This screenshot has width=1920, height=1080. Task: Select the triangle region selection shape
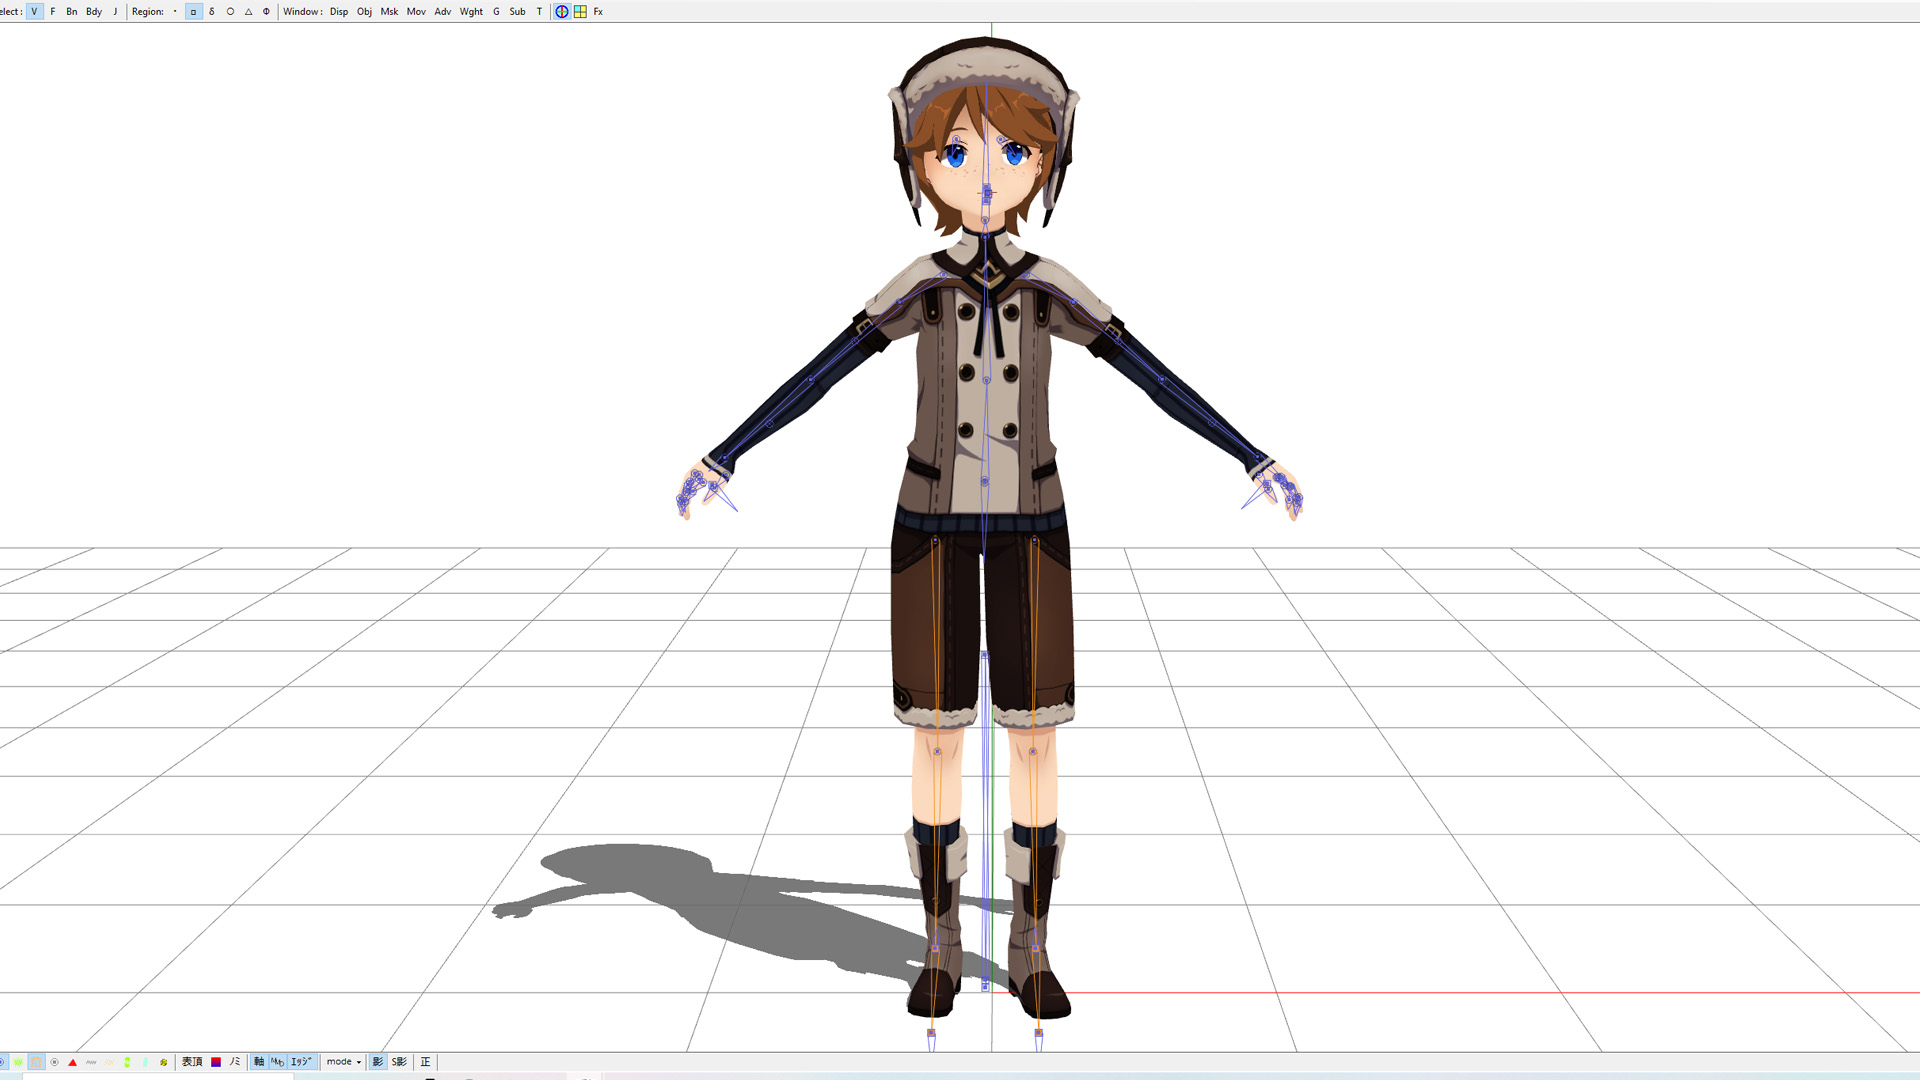[x=247, y=11]
